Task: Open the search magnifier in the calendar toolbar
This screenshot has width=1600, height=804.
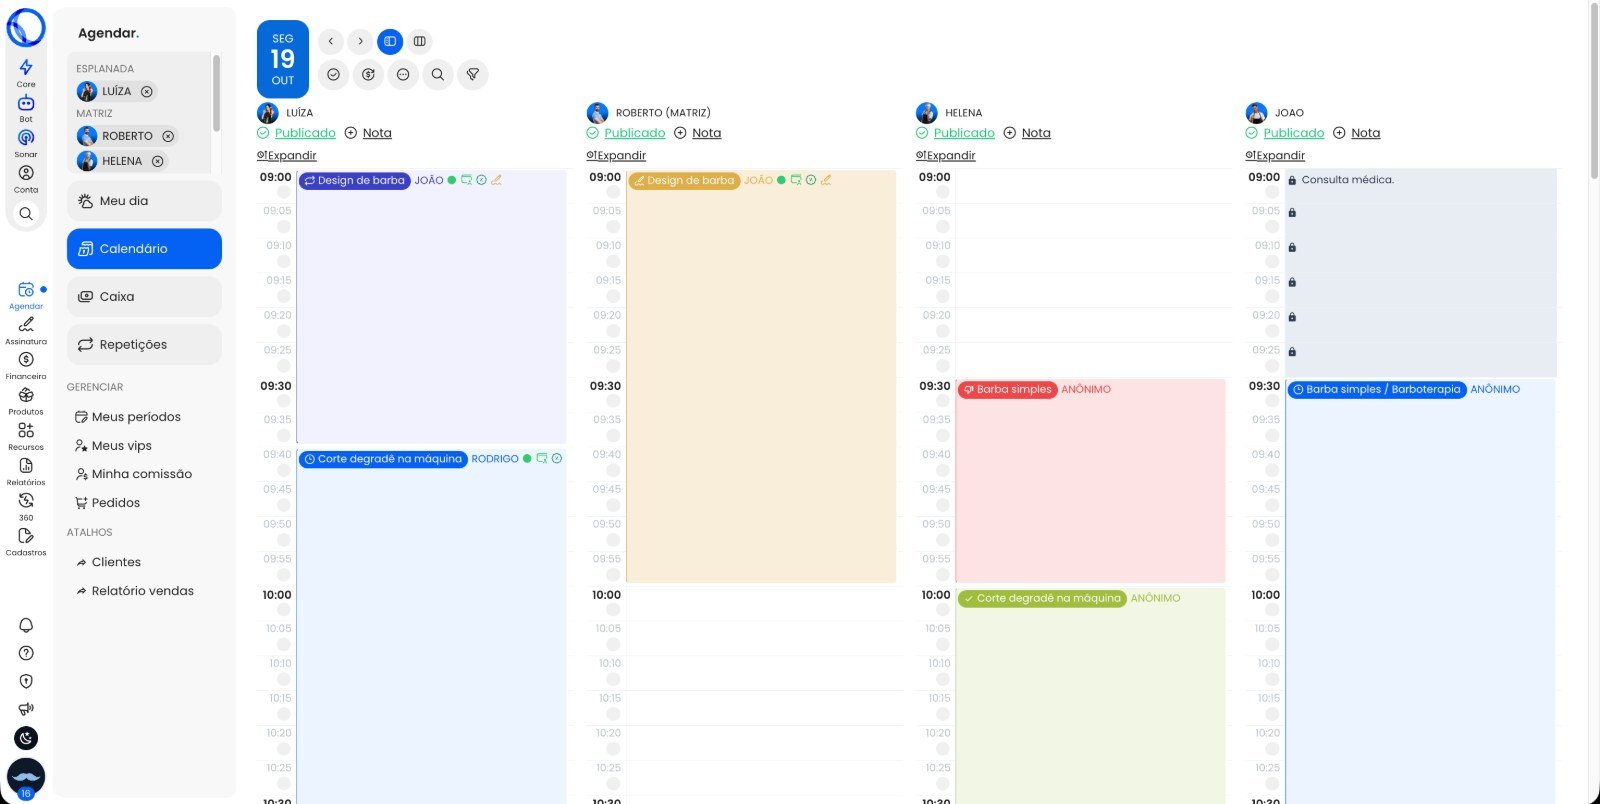Action: pyautogui.click(x=438, y=74)
